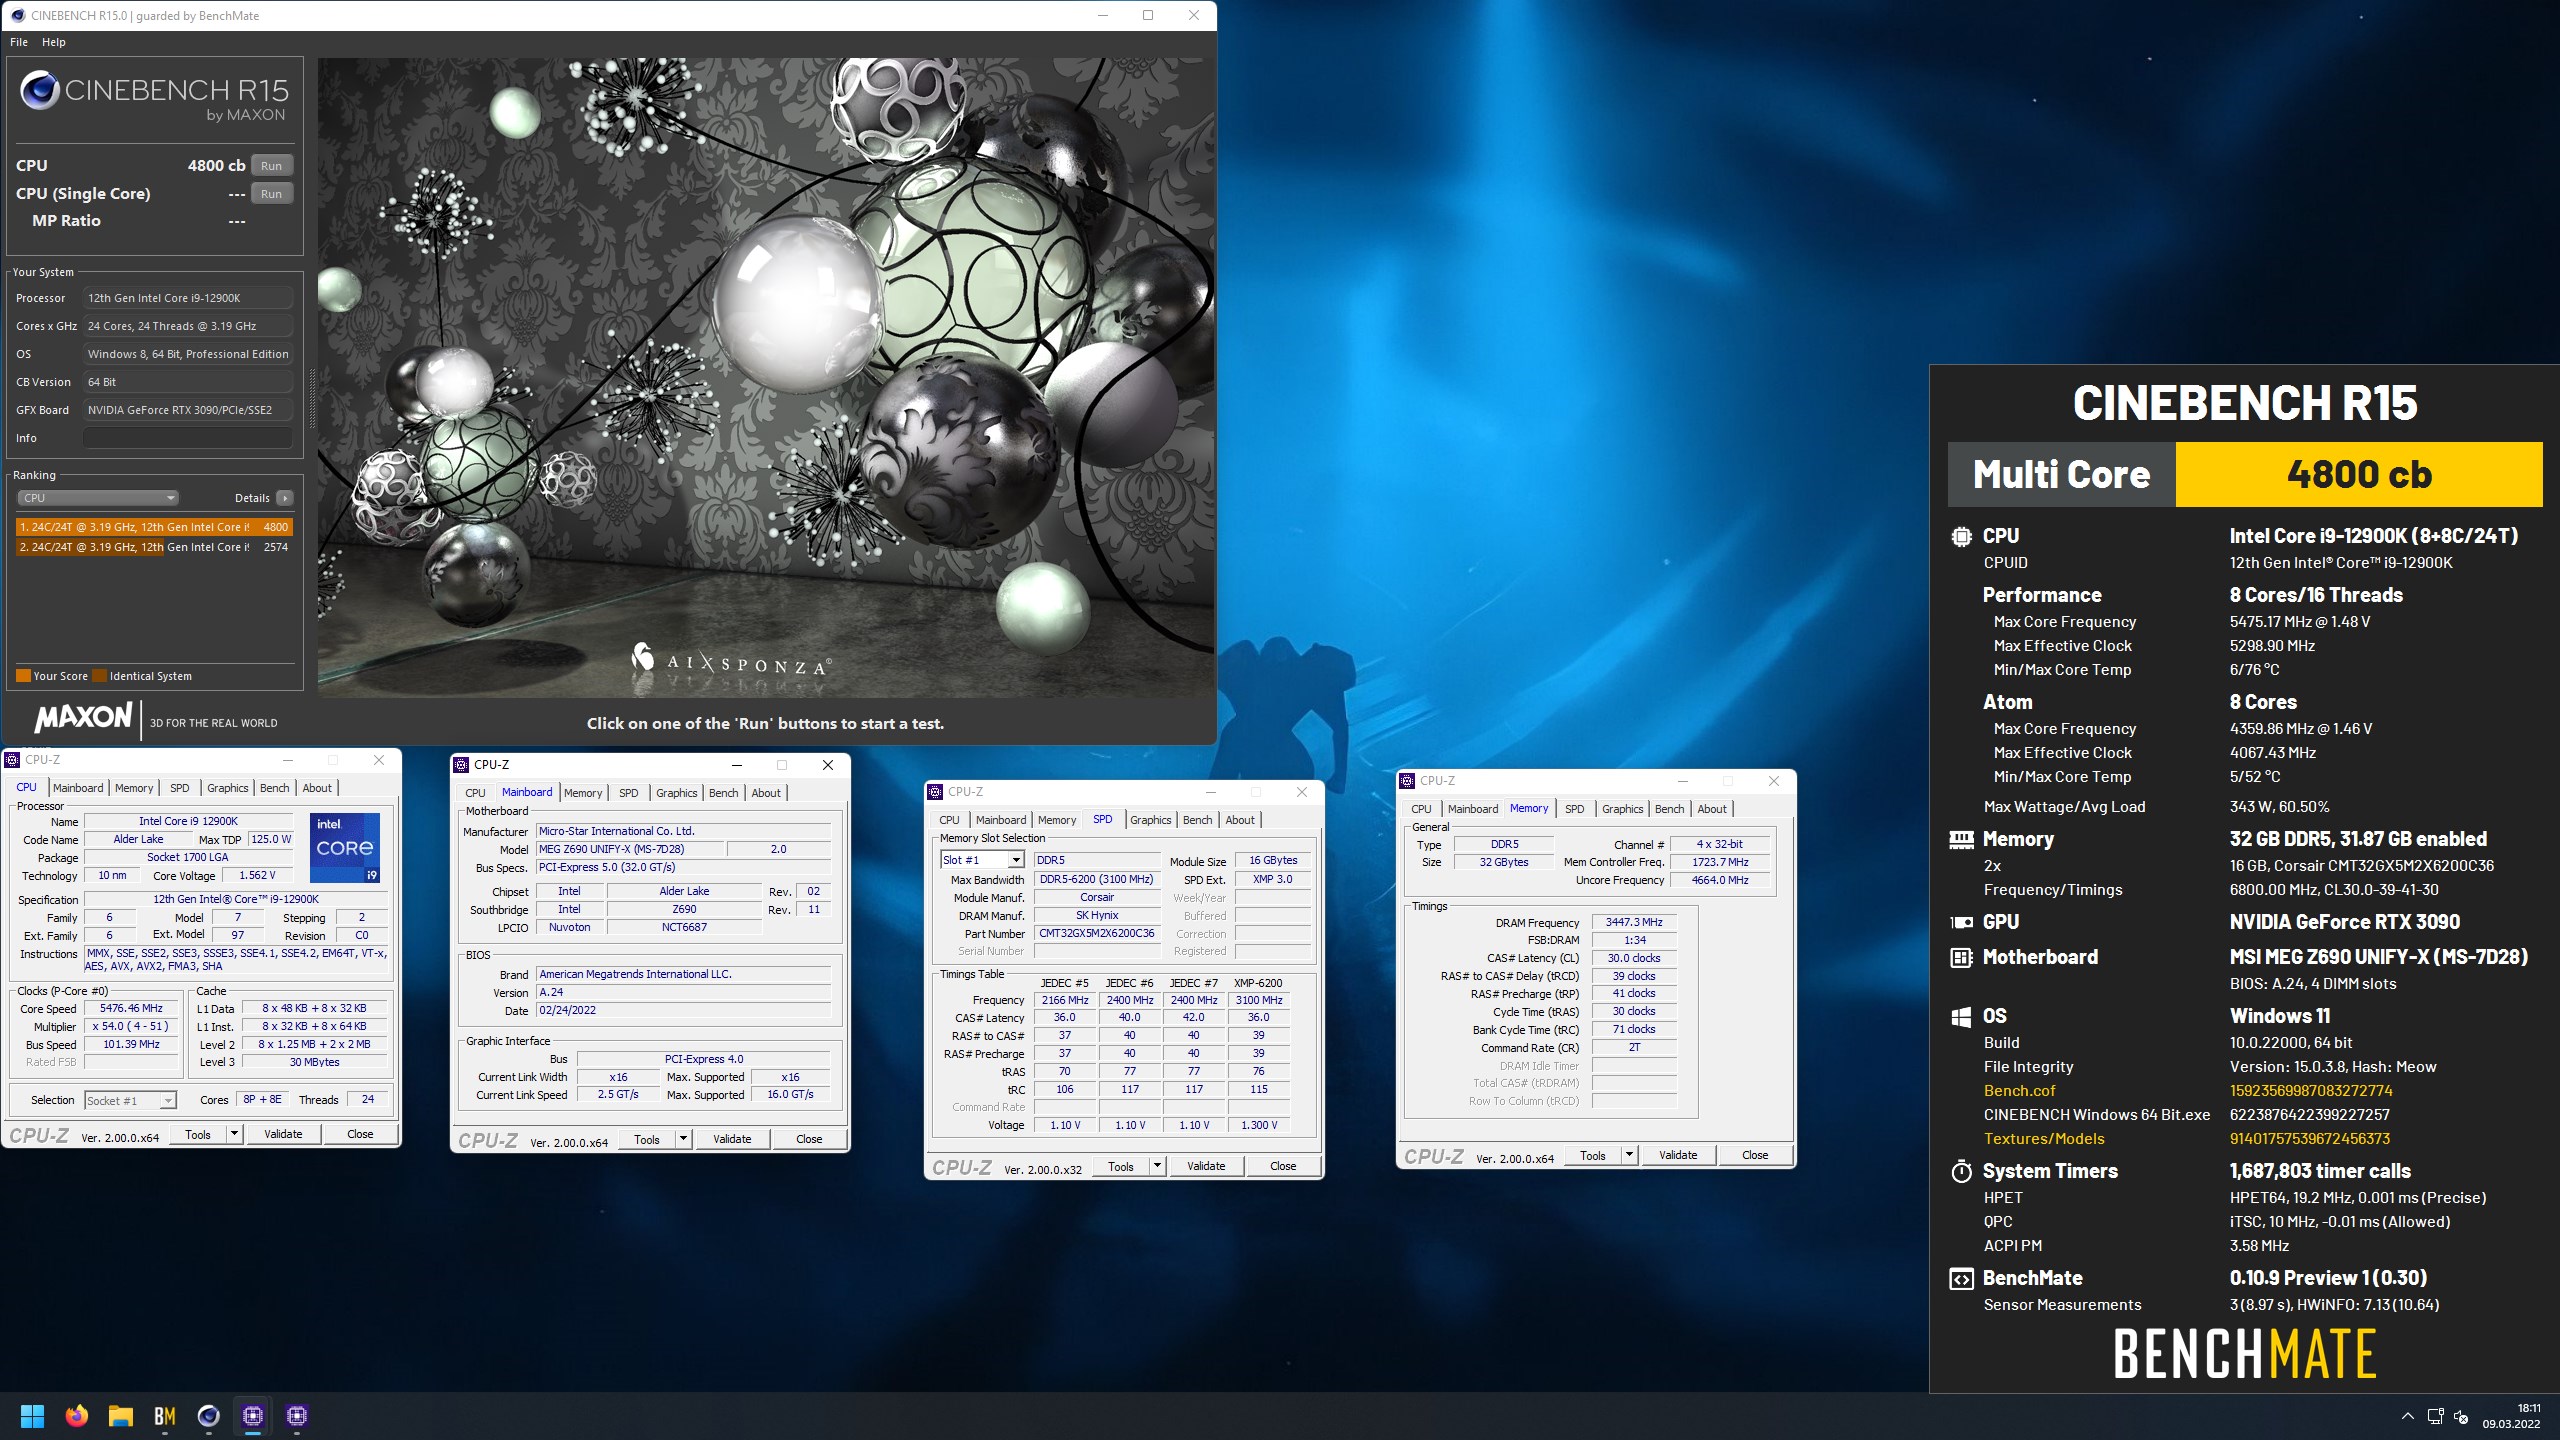The image size is (2560, 1440).
Task: Open the Cinebench Help menu
Action: (54, 42)
